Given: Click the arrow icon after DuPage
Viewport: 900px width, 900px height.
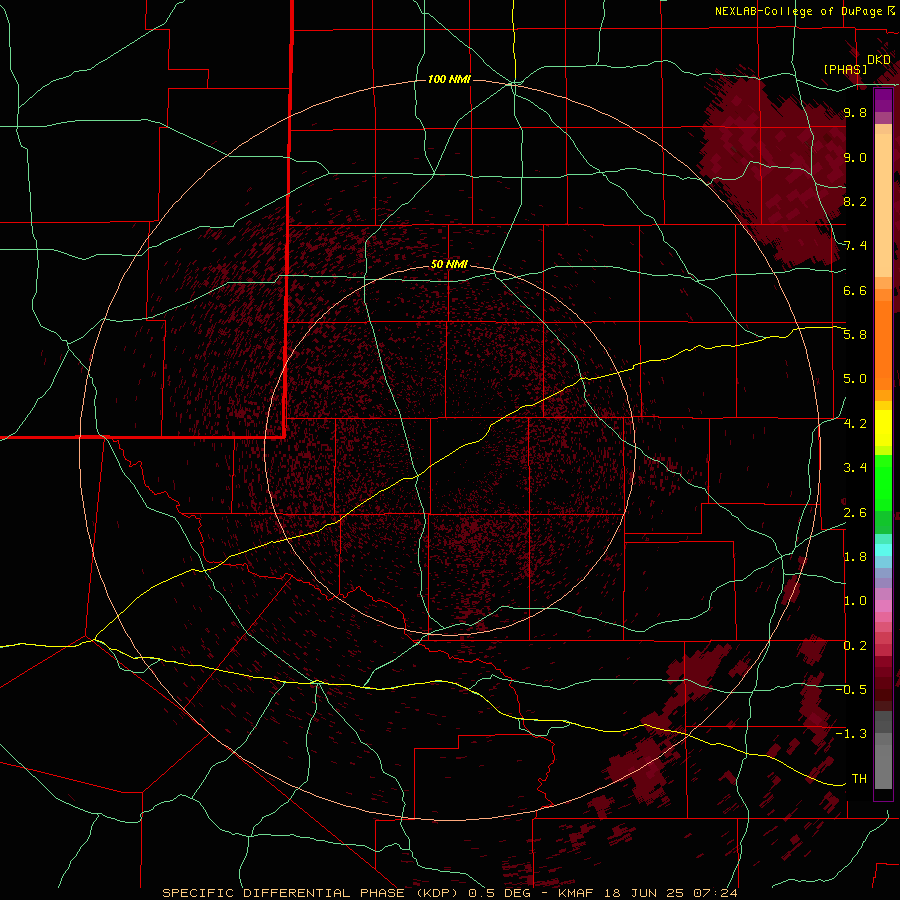Looking at the screenshot, I should pos(891,11).
